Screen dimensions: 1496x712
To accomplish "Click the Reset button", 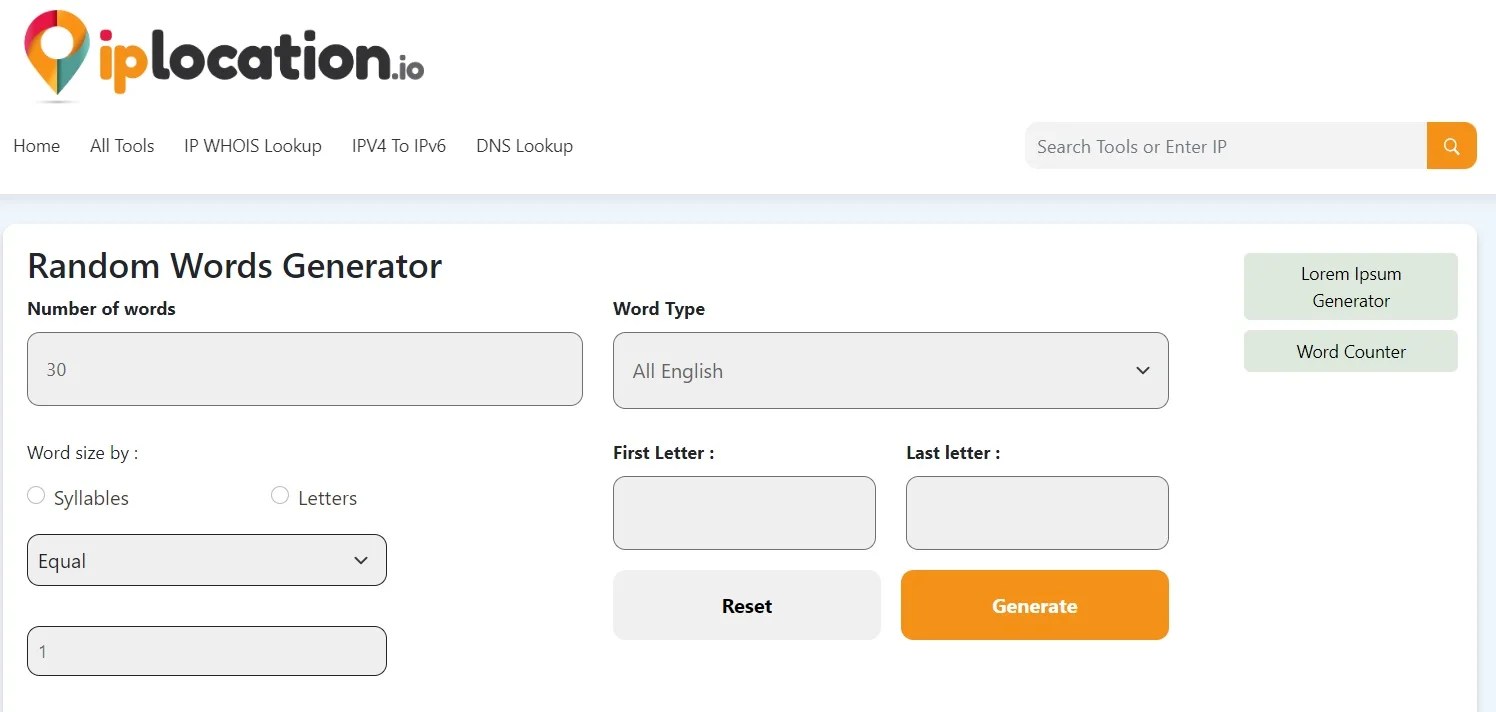I will click(x=746, y=605).
